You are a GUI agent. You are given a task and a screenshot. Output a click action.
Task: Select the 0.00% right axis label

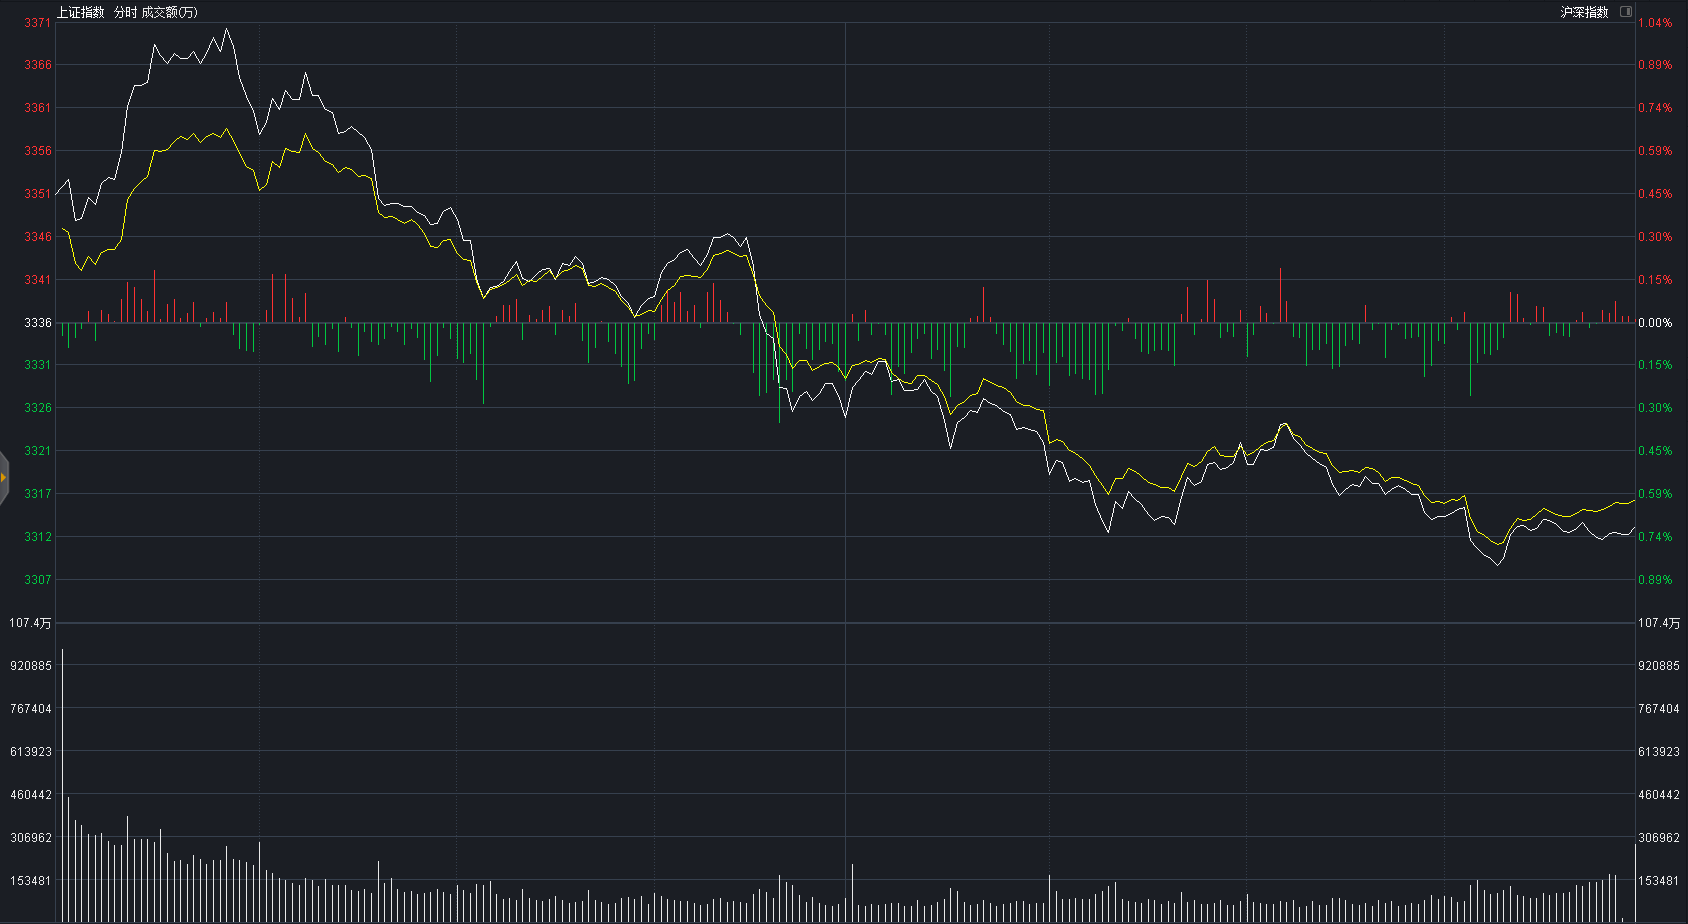pos(1655,322)
